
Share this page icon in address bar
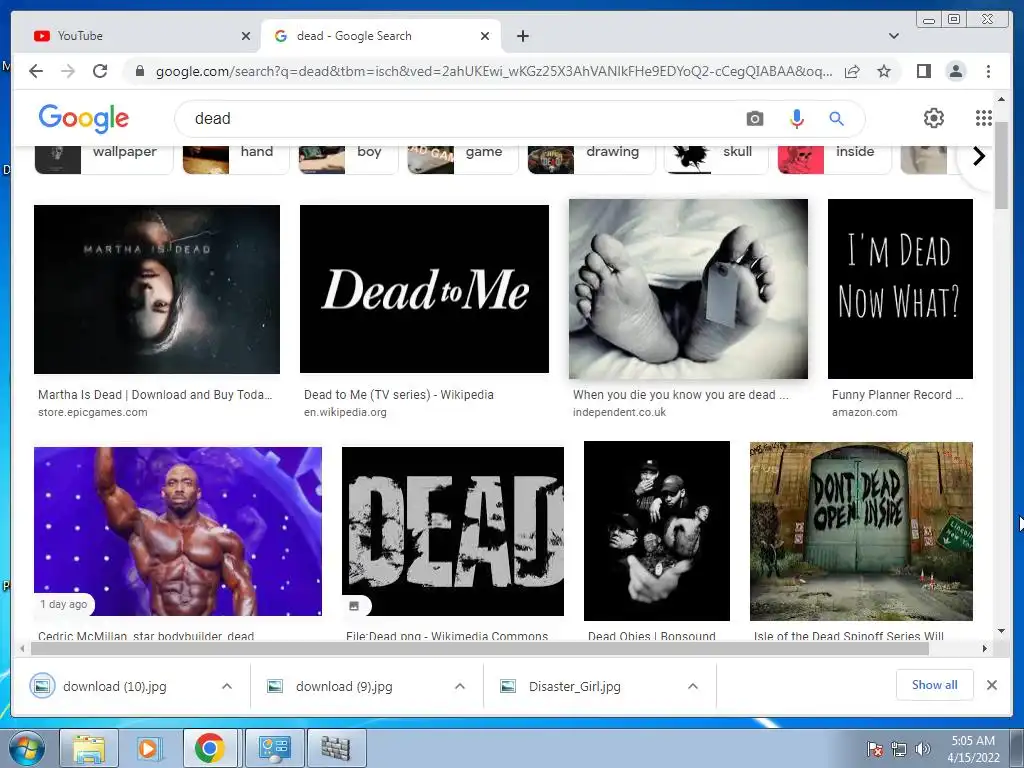(852, 71)
